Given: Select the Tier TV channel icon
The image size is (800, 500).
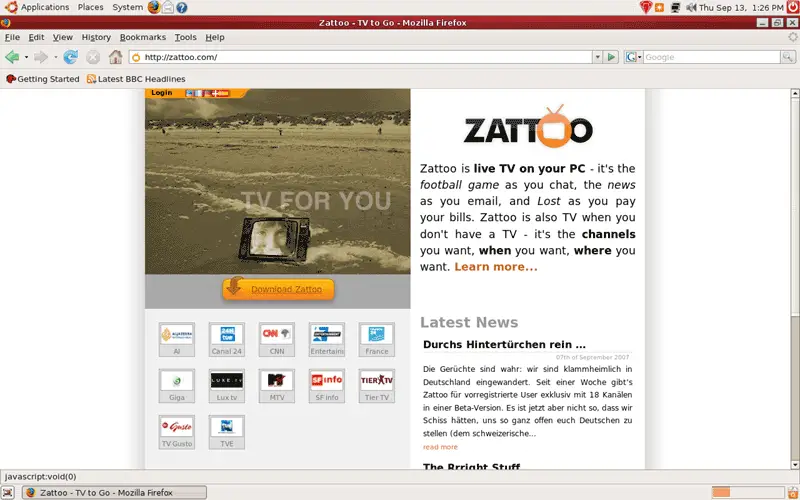Looking at the screenshot, I should click(377, 386).
